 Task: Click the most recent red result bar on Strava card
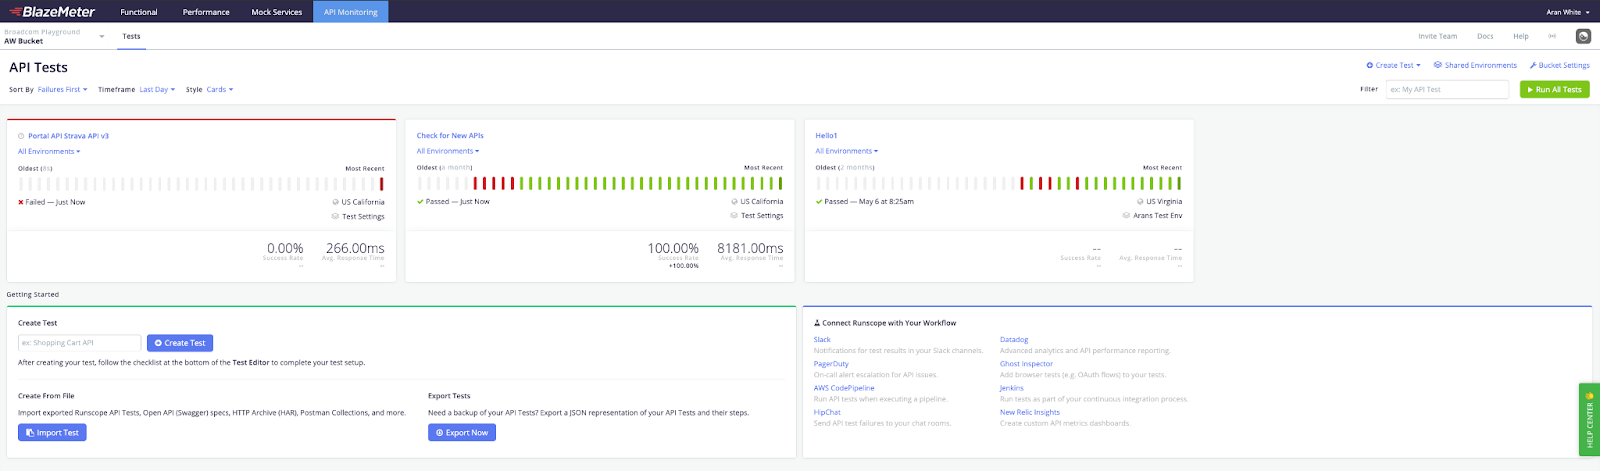tap(381, 184)
